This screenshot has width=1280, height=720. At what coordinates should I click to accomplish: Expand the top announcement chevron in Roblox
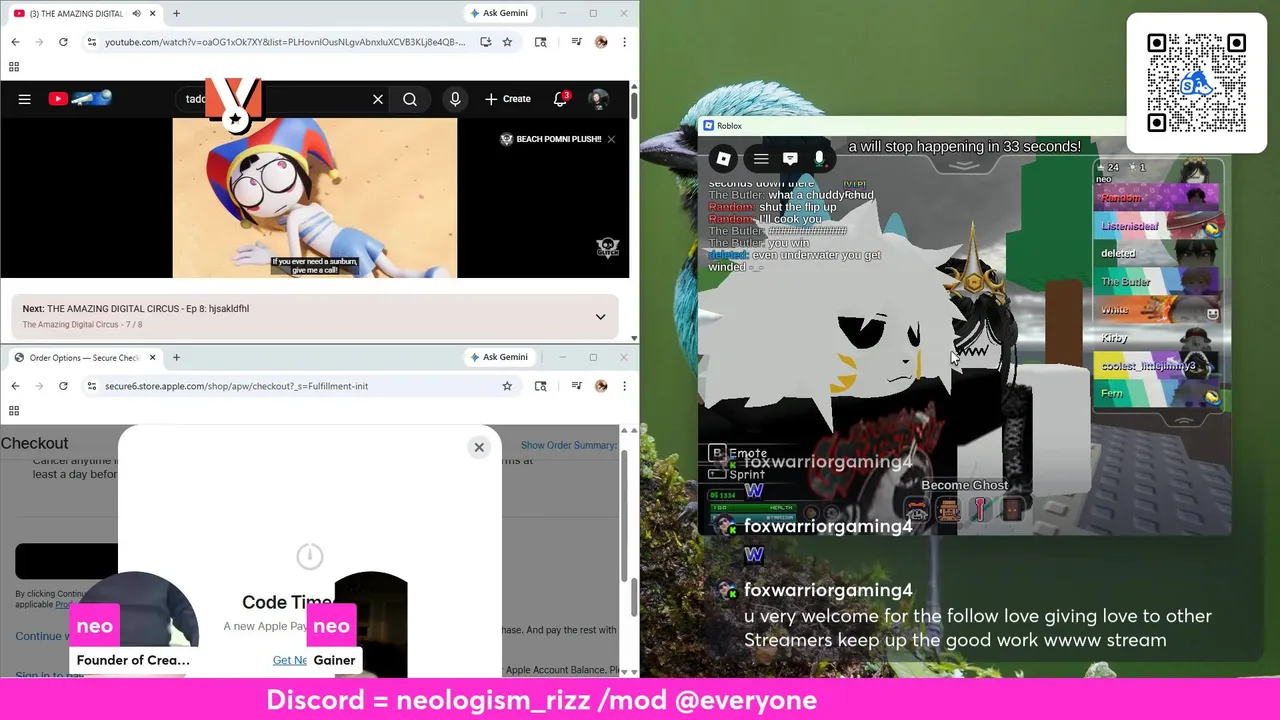(x=963, y=165)
